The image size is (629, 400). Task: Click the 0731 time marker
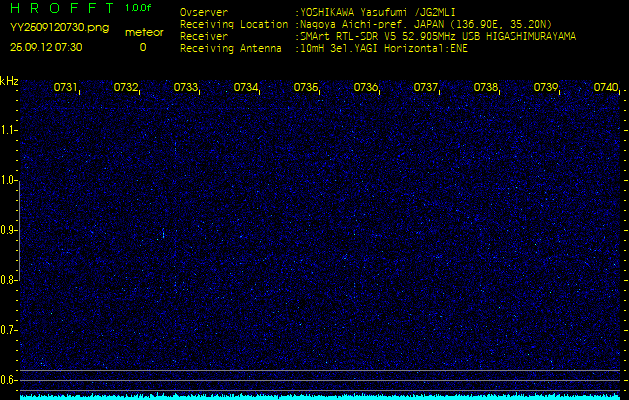(66, 88)
